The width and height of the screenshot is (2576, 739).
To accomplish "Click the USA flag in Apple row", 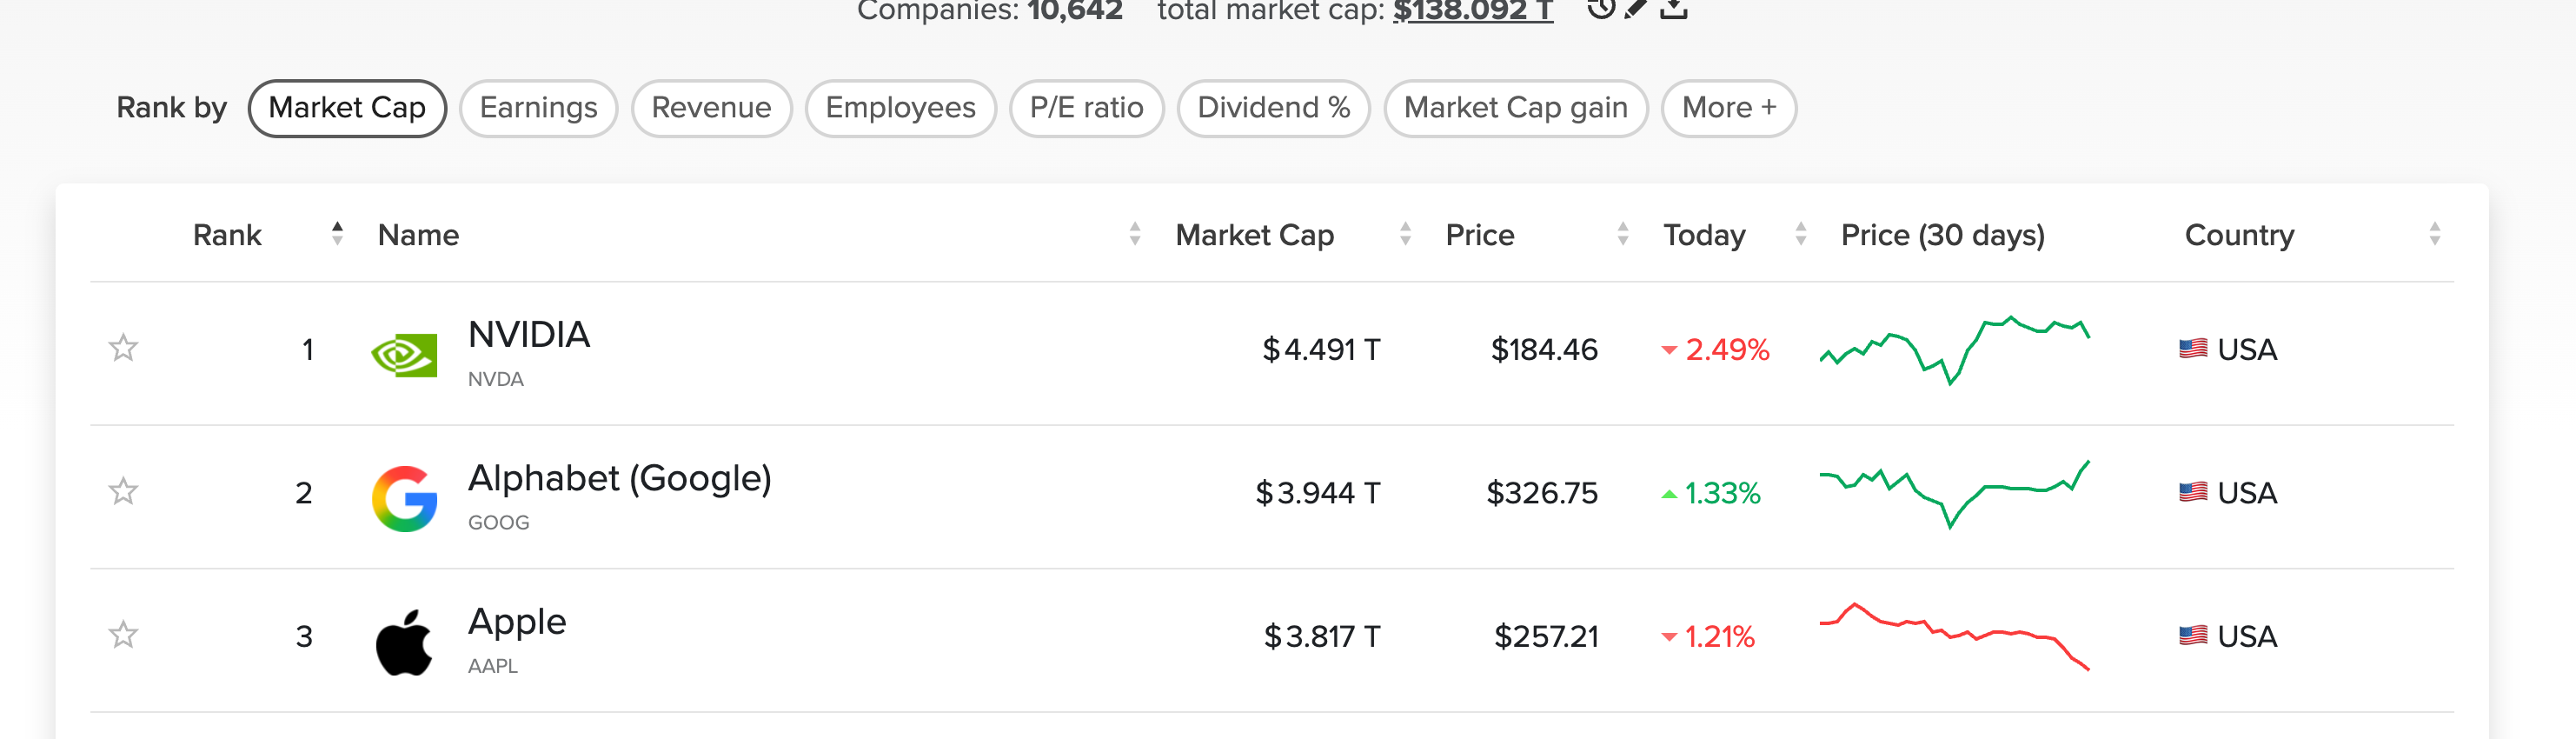I will [2192, 636].
